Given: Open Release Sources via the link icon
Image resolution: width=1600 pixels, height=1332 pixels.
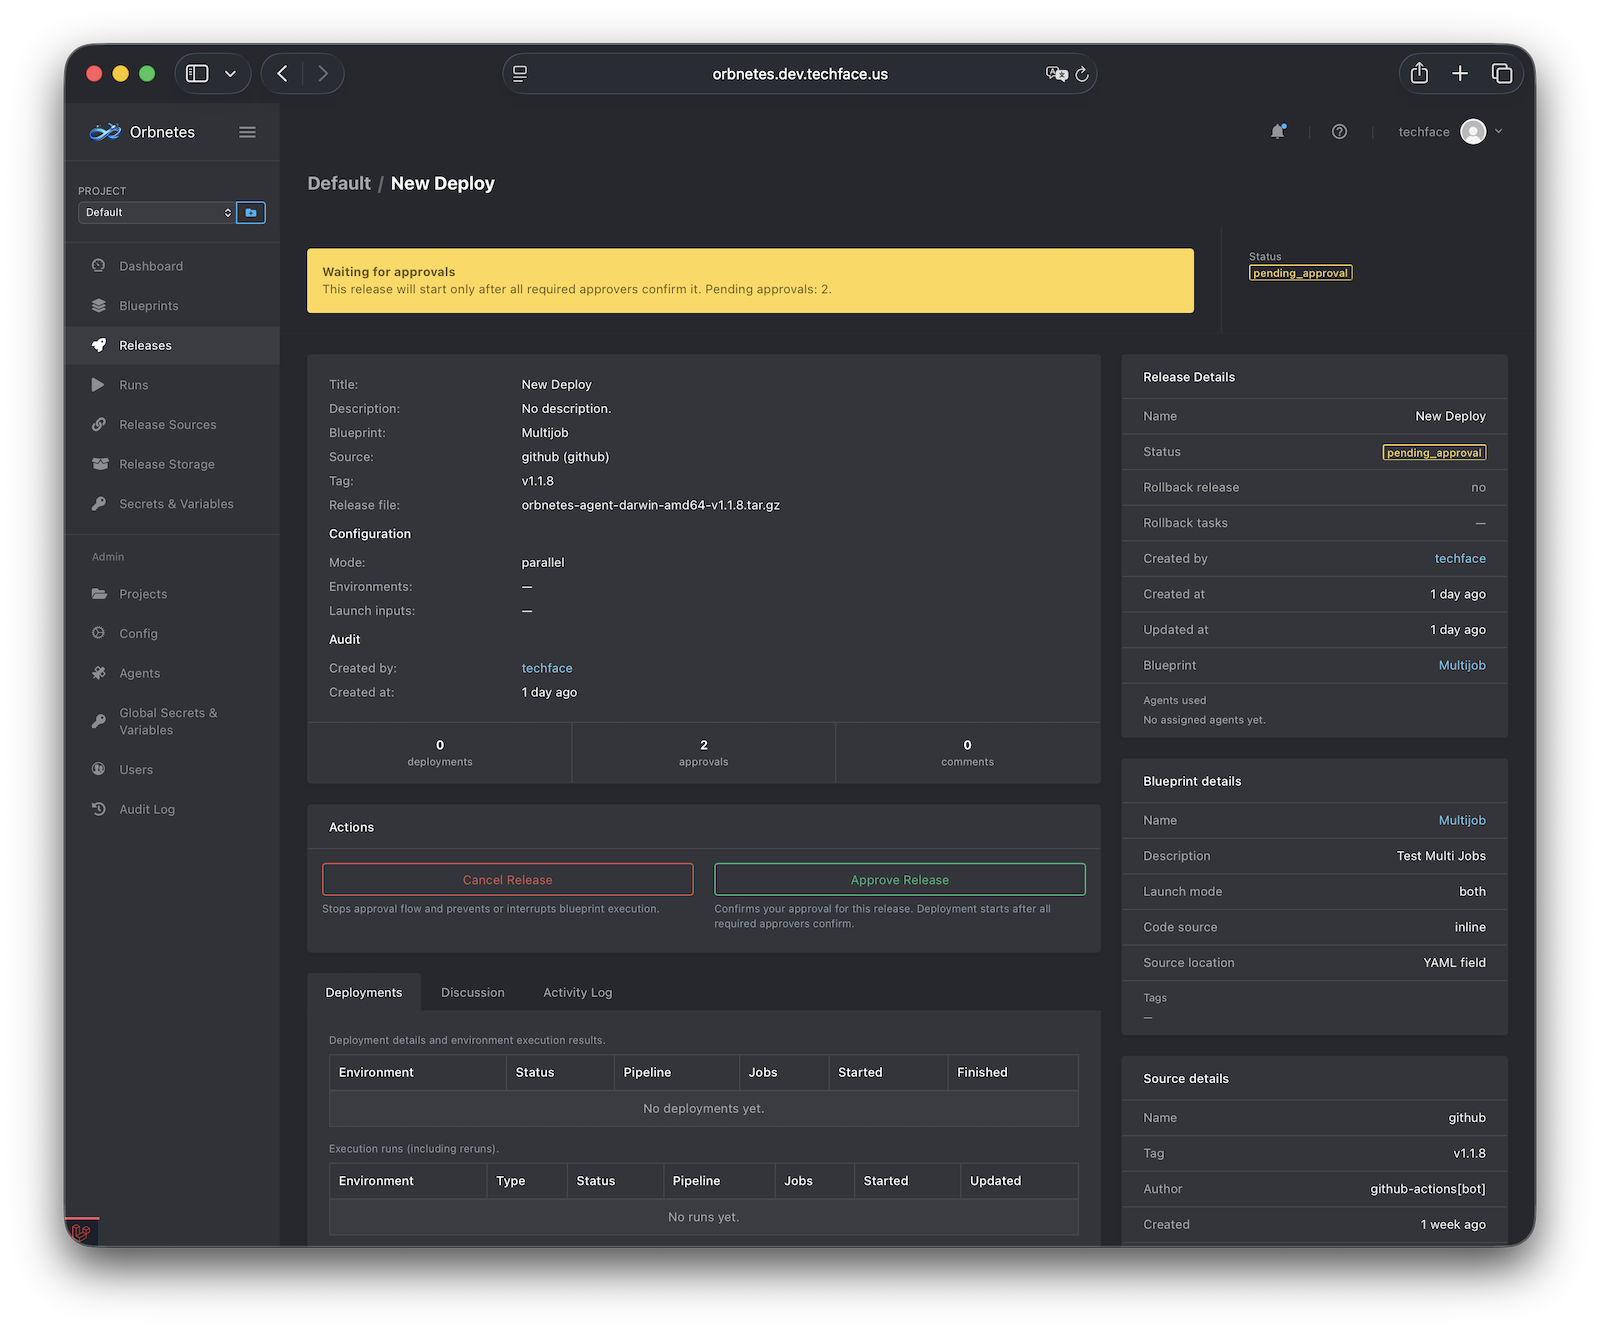Looking at the screenshot, I should tap(99, 424).
